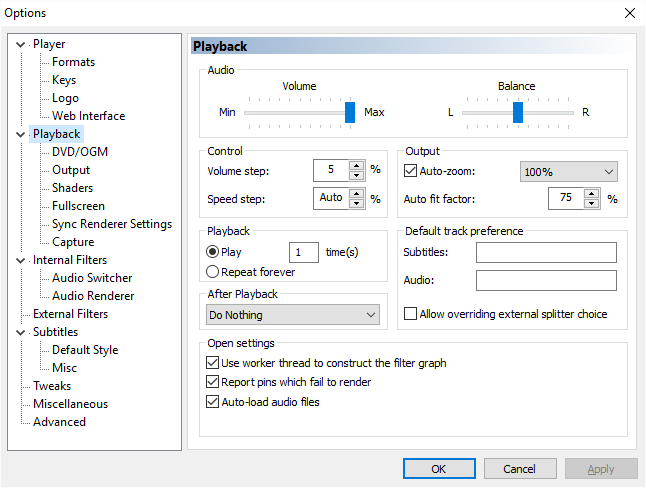Collapse the Player tree node
646x488 pixels.
point(23,44)
